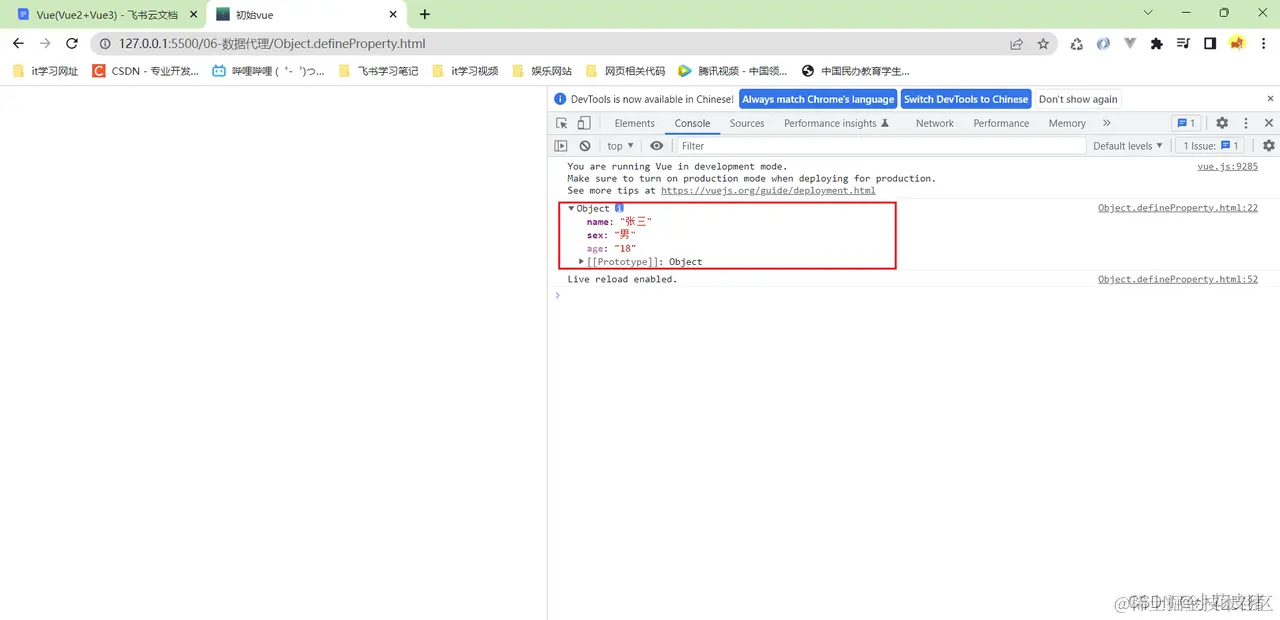The width and height of the screenshot is (1280, 620).
Task: Open the media control playlist icon
Action: [x=1183, y=44]
